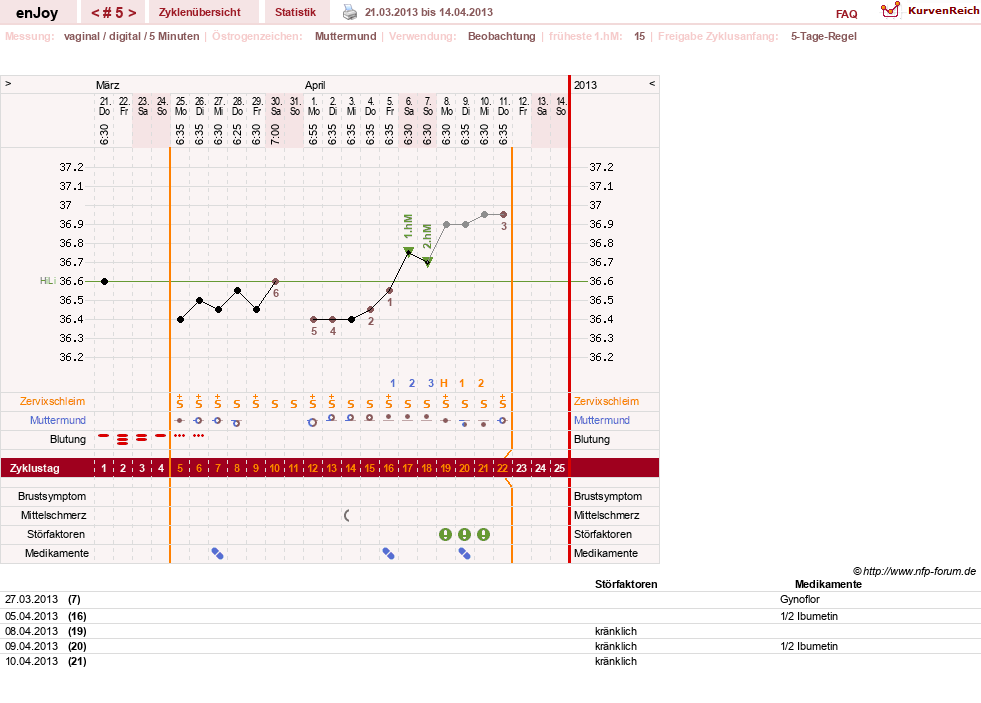Click the Muttermund symbol on cycle day 8
This screenshot has height=703, width=981.
236,423
